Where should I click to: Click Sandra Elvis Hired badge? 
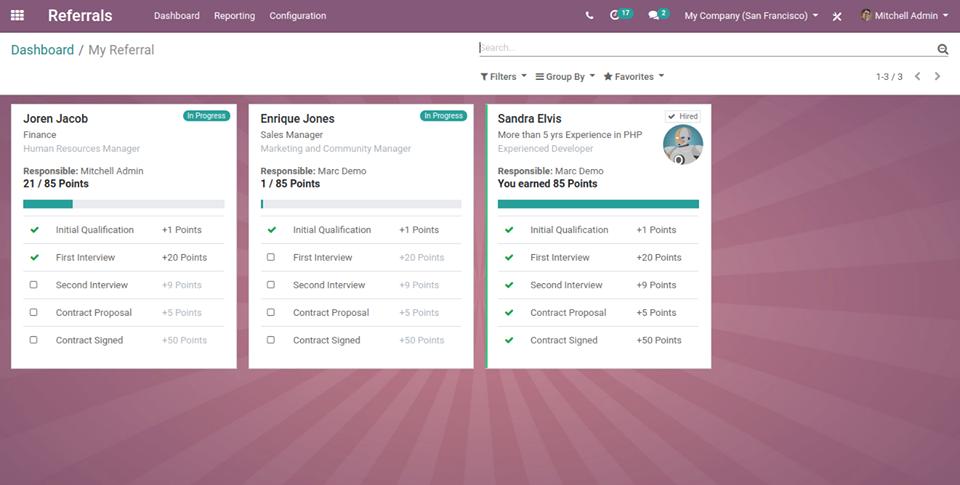(x=683, y=116)
